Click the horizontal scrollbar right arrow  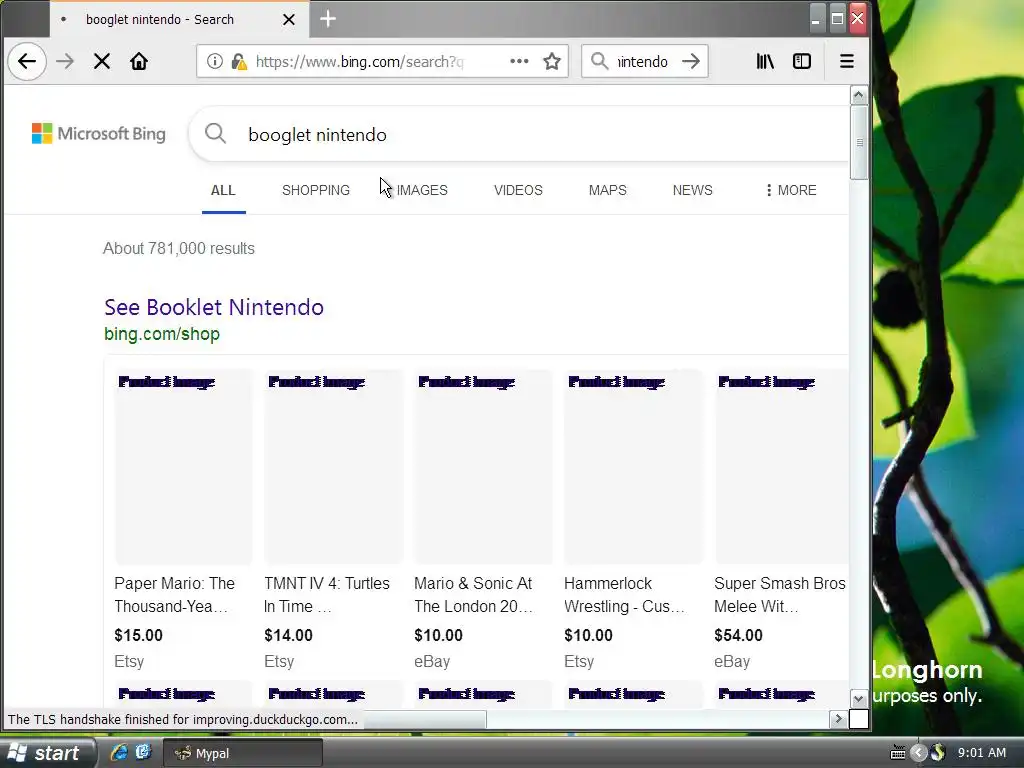pyautogui.click(x=839, y=719)
